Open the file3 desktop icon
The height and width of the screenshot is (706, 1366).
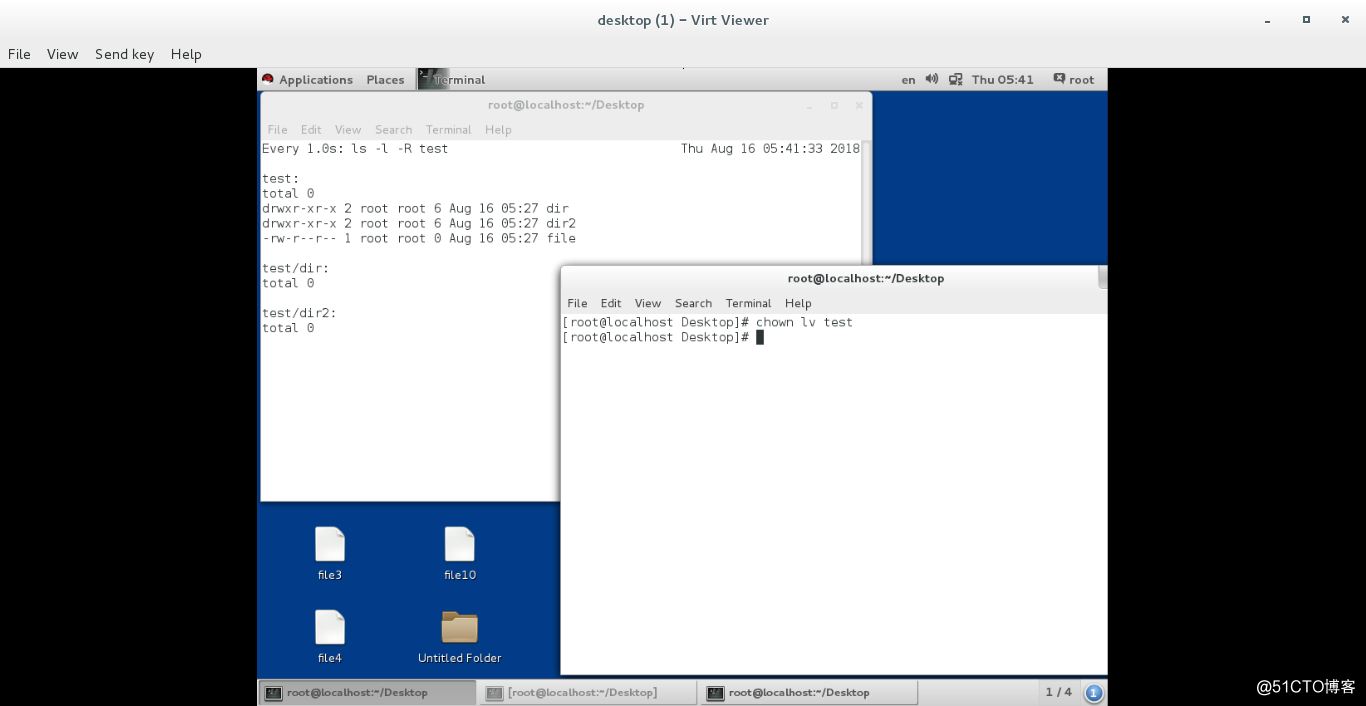[x=329, y=545]
